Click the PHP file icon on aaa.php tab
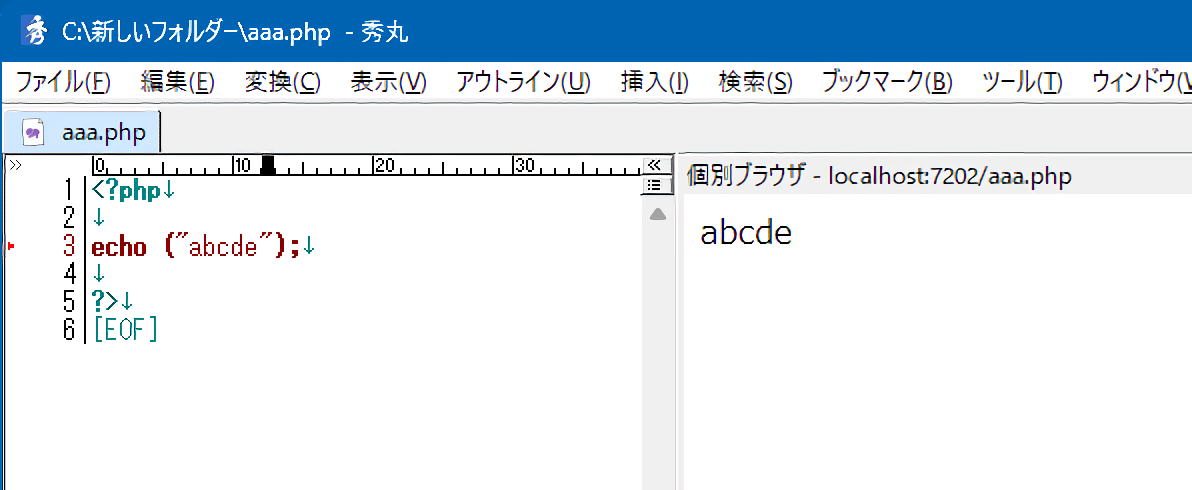The width and height of the screenshot is (1192, 490). [35, 132]
